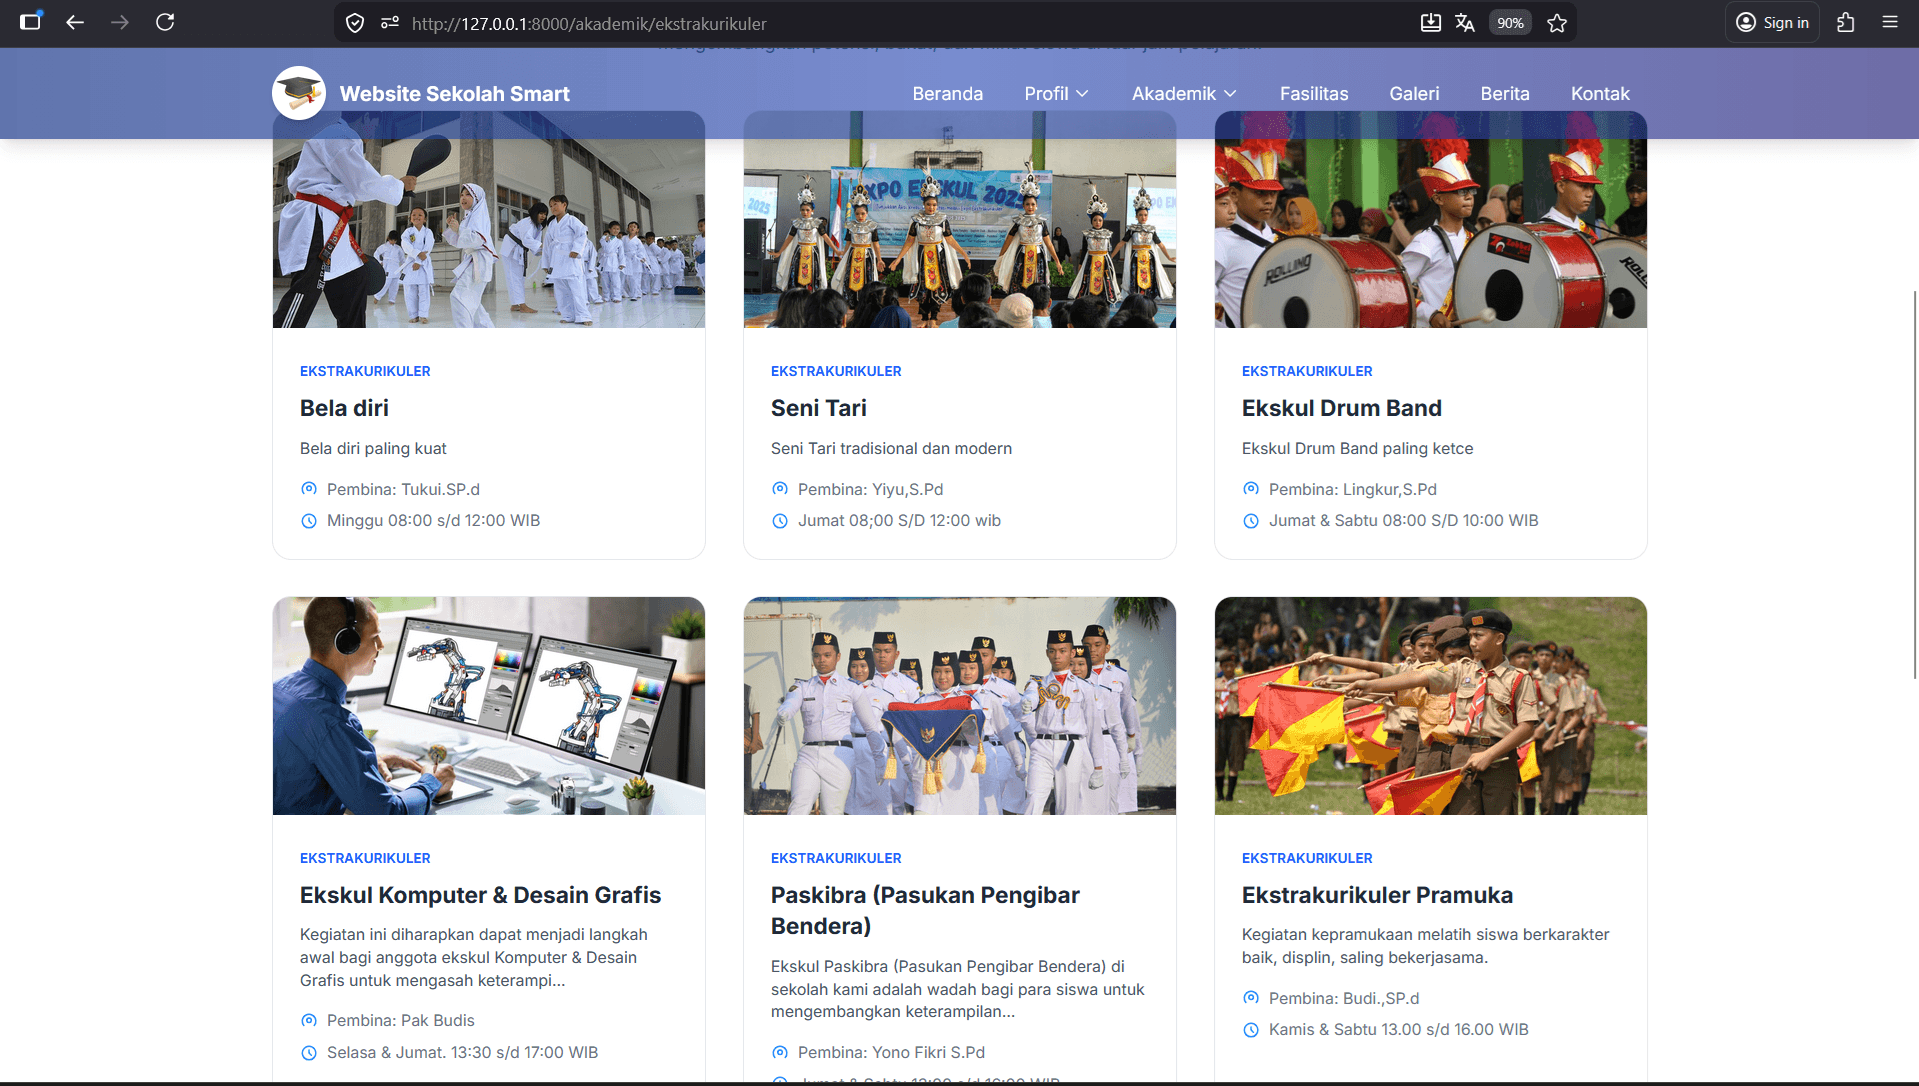Click the translate page icon
The width and height of the screenshot is (1919, 1086).
point(1465,23)
